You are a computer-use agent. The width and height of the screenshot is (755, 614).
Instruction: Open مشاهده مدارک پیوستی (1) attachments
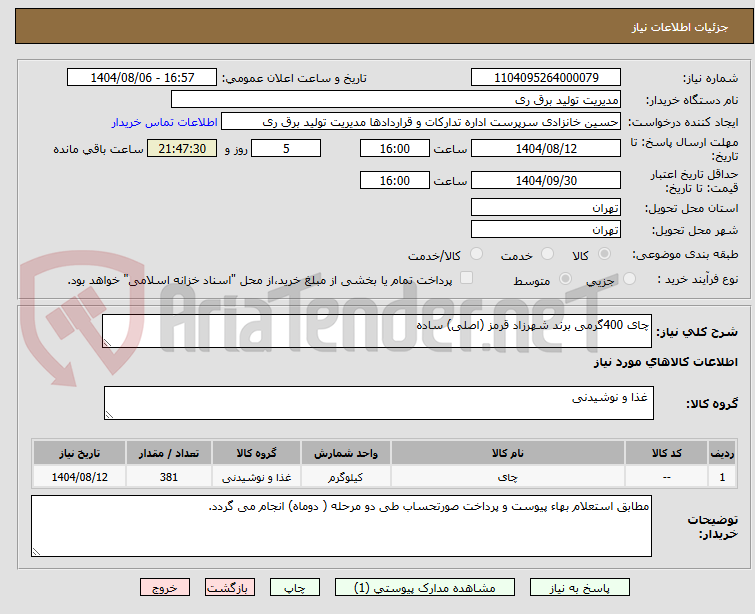click(425, 588)
